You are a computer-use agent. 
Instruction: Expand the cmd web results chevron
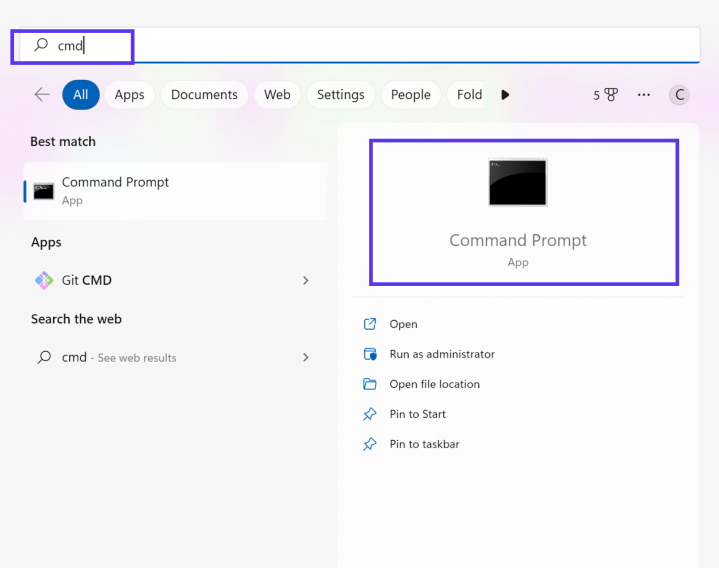click(x=305, y=357)
